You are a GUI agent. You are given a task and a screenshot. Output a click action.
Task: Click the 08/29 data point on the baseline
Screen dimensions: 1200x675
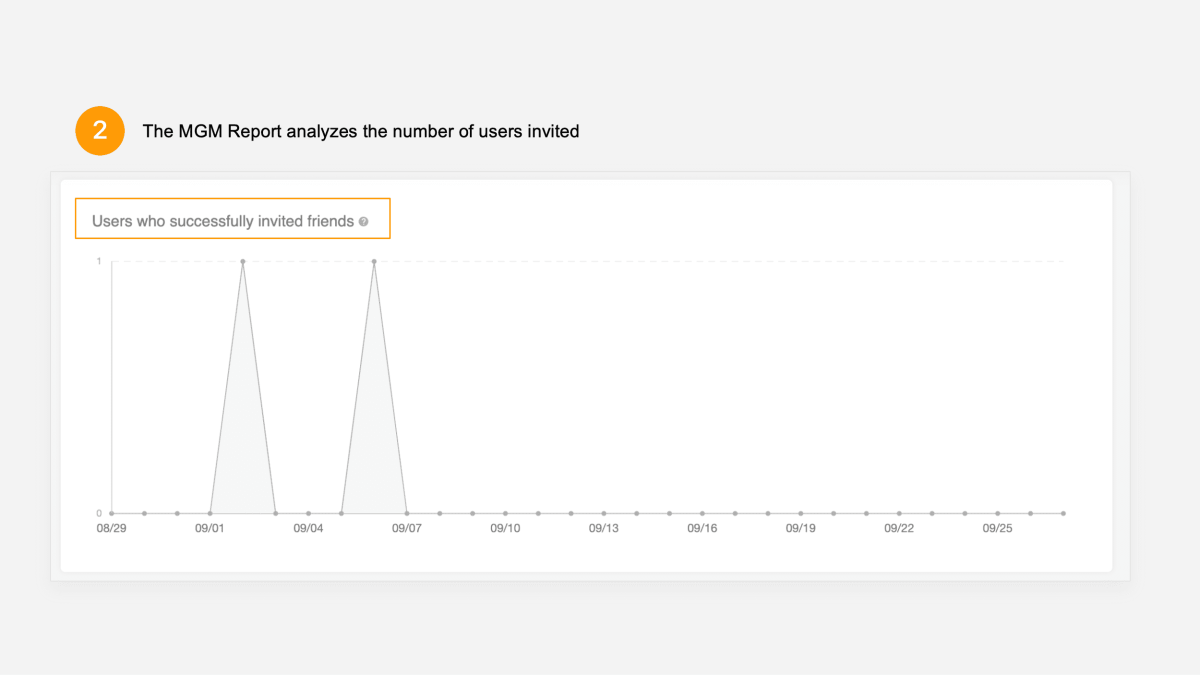point(112,513)
